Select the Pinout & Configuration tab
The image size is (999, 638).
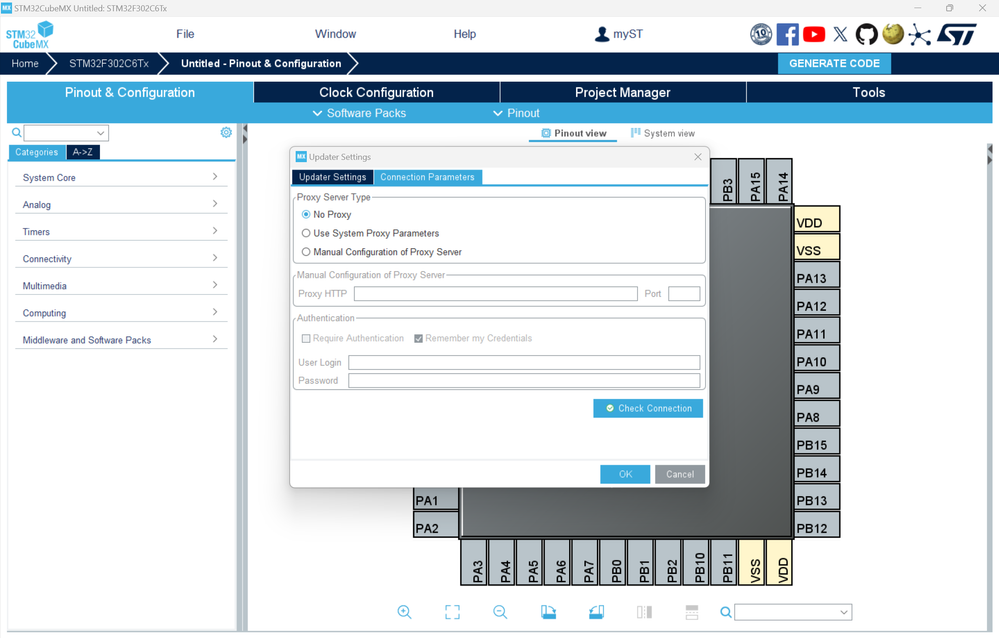130,92
